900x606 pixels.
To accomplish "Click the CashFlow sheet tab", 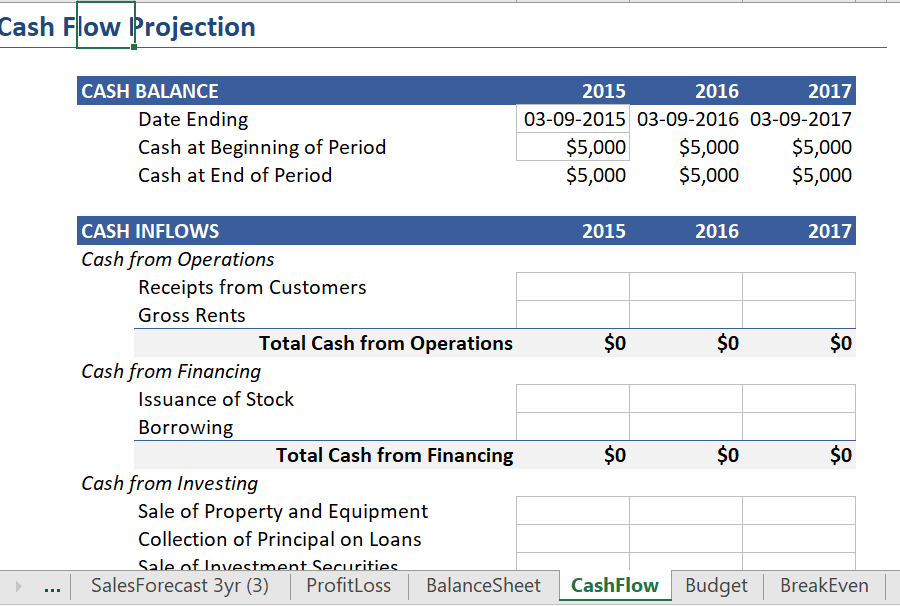I will pos(615,585).
